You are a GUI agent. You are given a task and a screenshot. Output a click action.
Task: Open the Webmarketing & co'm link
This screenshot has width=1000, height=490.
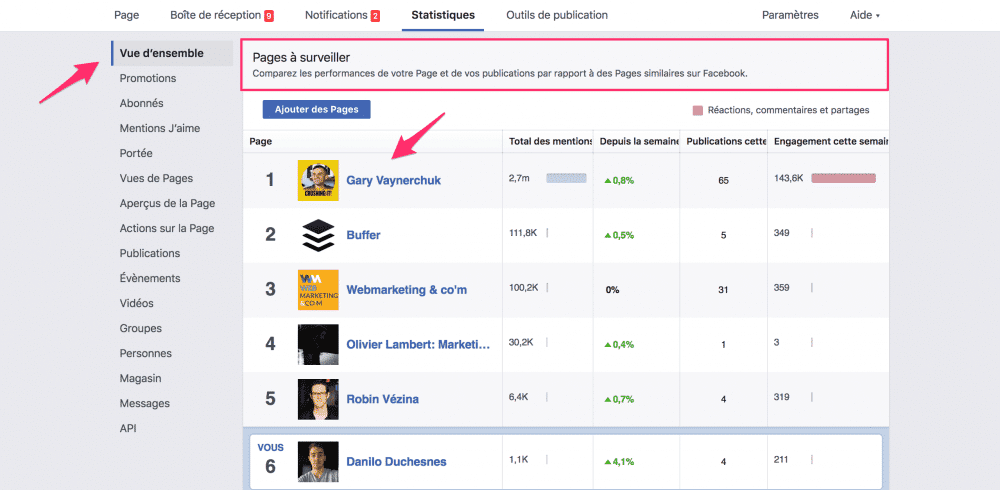407,290
